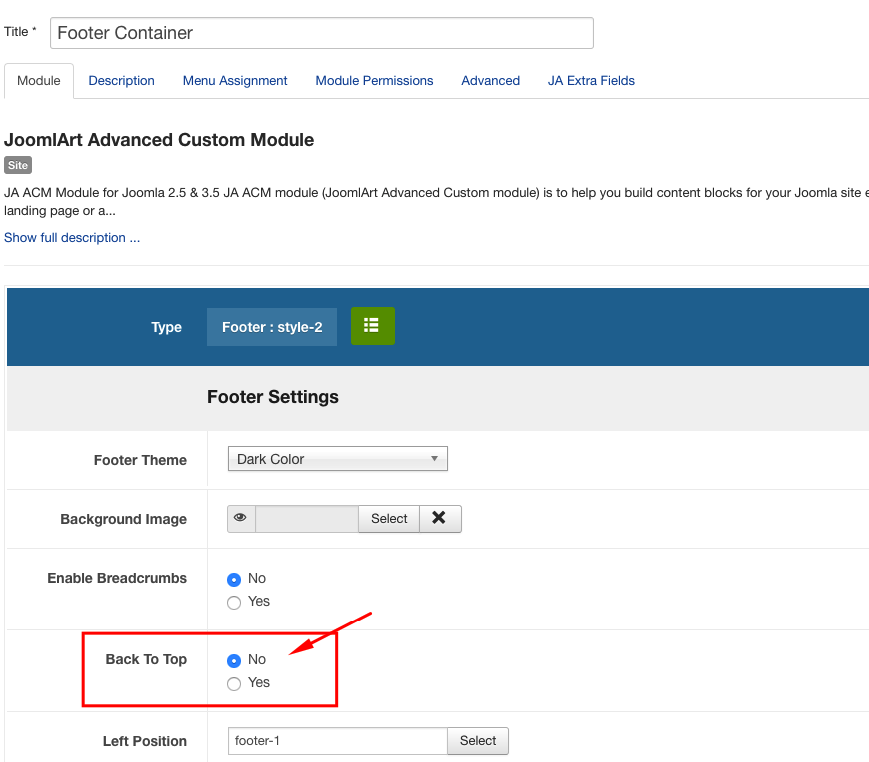Go to the Module Permissions tab
This screenshot has width=869, height=762.
coord(374,81)
